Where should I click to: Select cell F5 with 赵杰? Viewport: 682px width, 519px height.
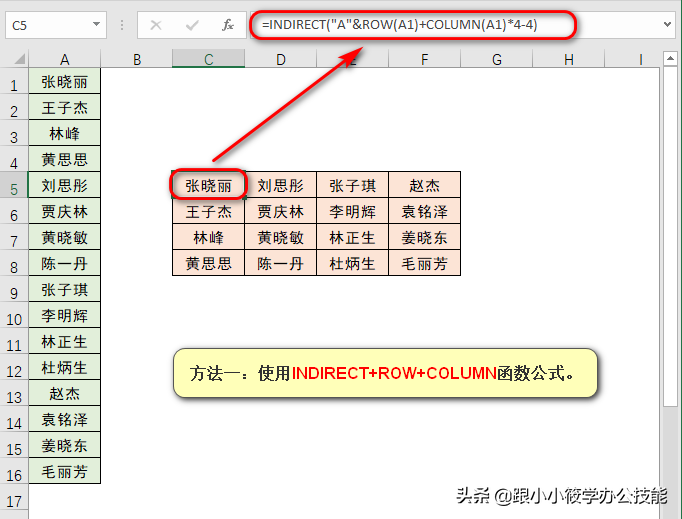click(425, 185)
